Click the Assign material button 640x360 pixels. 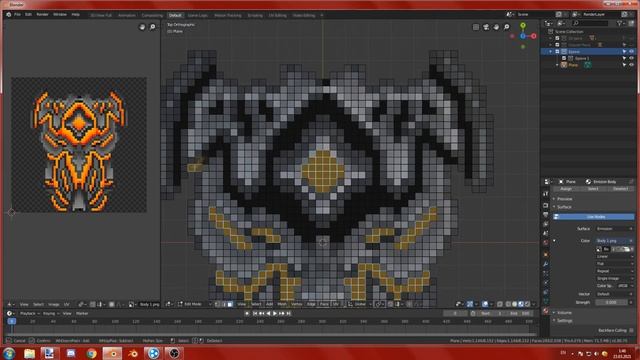566,189
